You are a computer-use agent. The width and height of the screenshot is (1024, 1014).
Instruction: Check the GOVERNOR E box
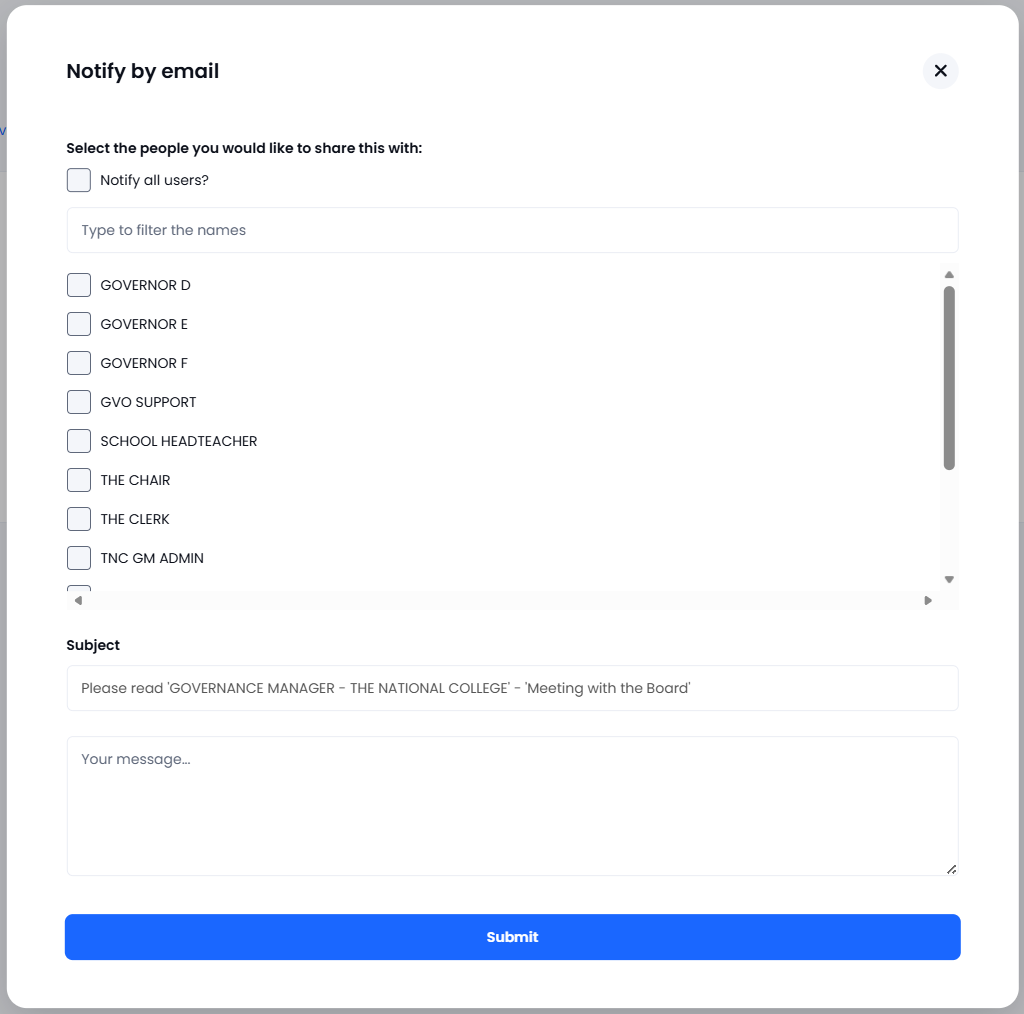point(78,324)
